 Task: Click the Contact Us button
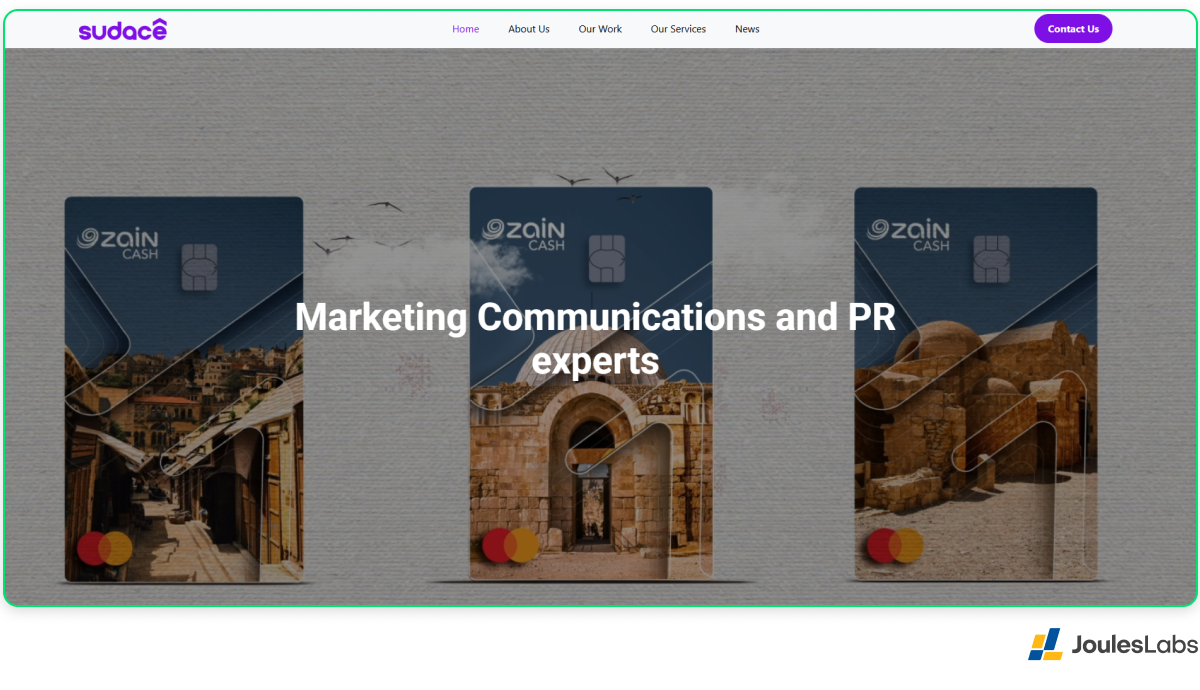[1073, 29]
